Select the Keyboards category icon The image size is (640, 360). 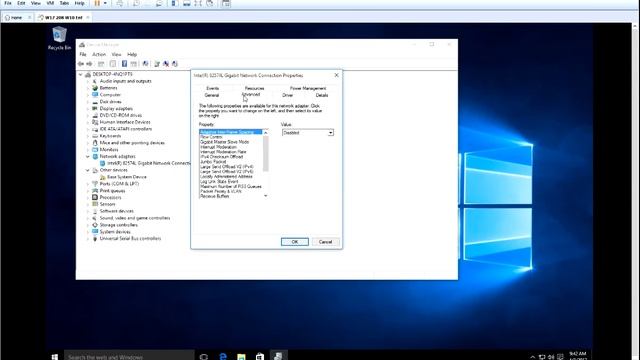[x=95, y=136]
